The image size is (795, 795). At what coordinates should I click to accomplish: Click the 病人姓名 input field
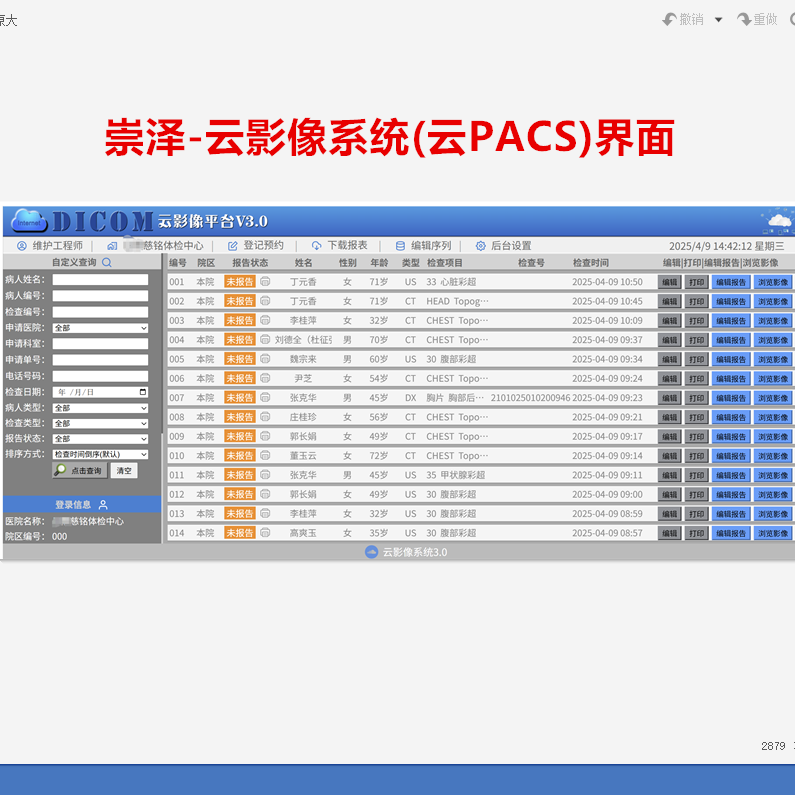[100, 280]
